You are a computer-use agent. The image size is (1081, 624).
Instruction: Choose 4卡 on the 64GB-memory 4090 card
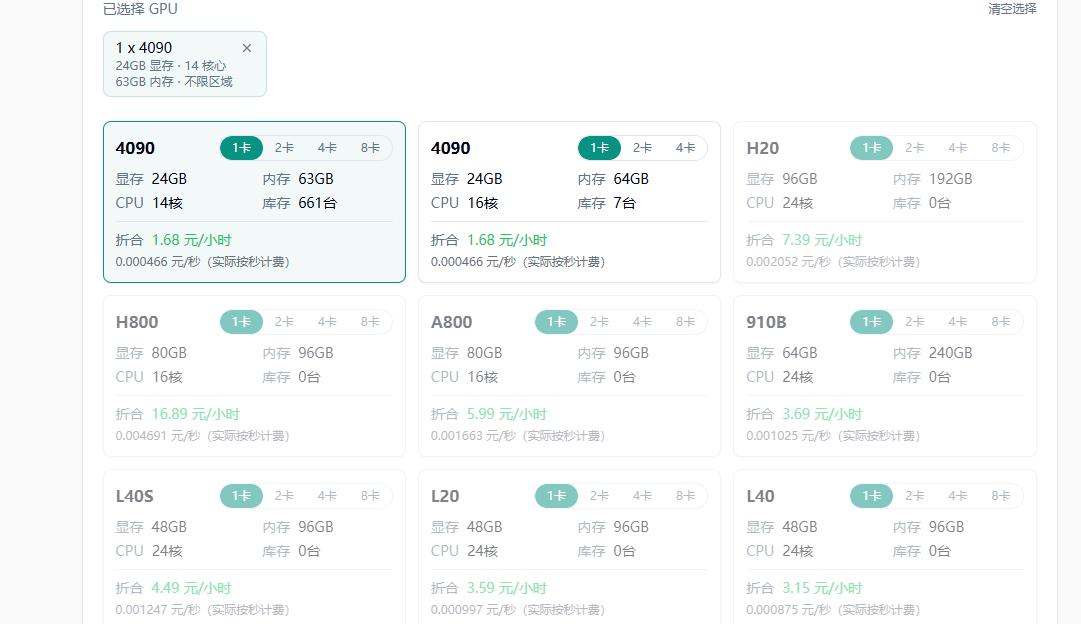[685, 148]
